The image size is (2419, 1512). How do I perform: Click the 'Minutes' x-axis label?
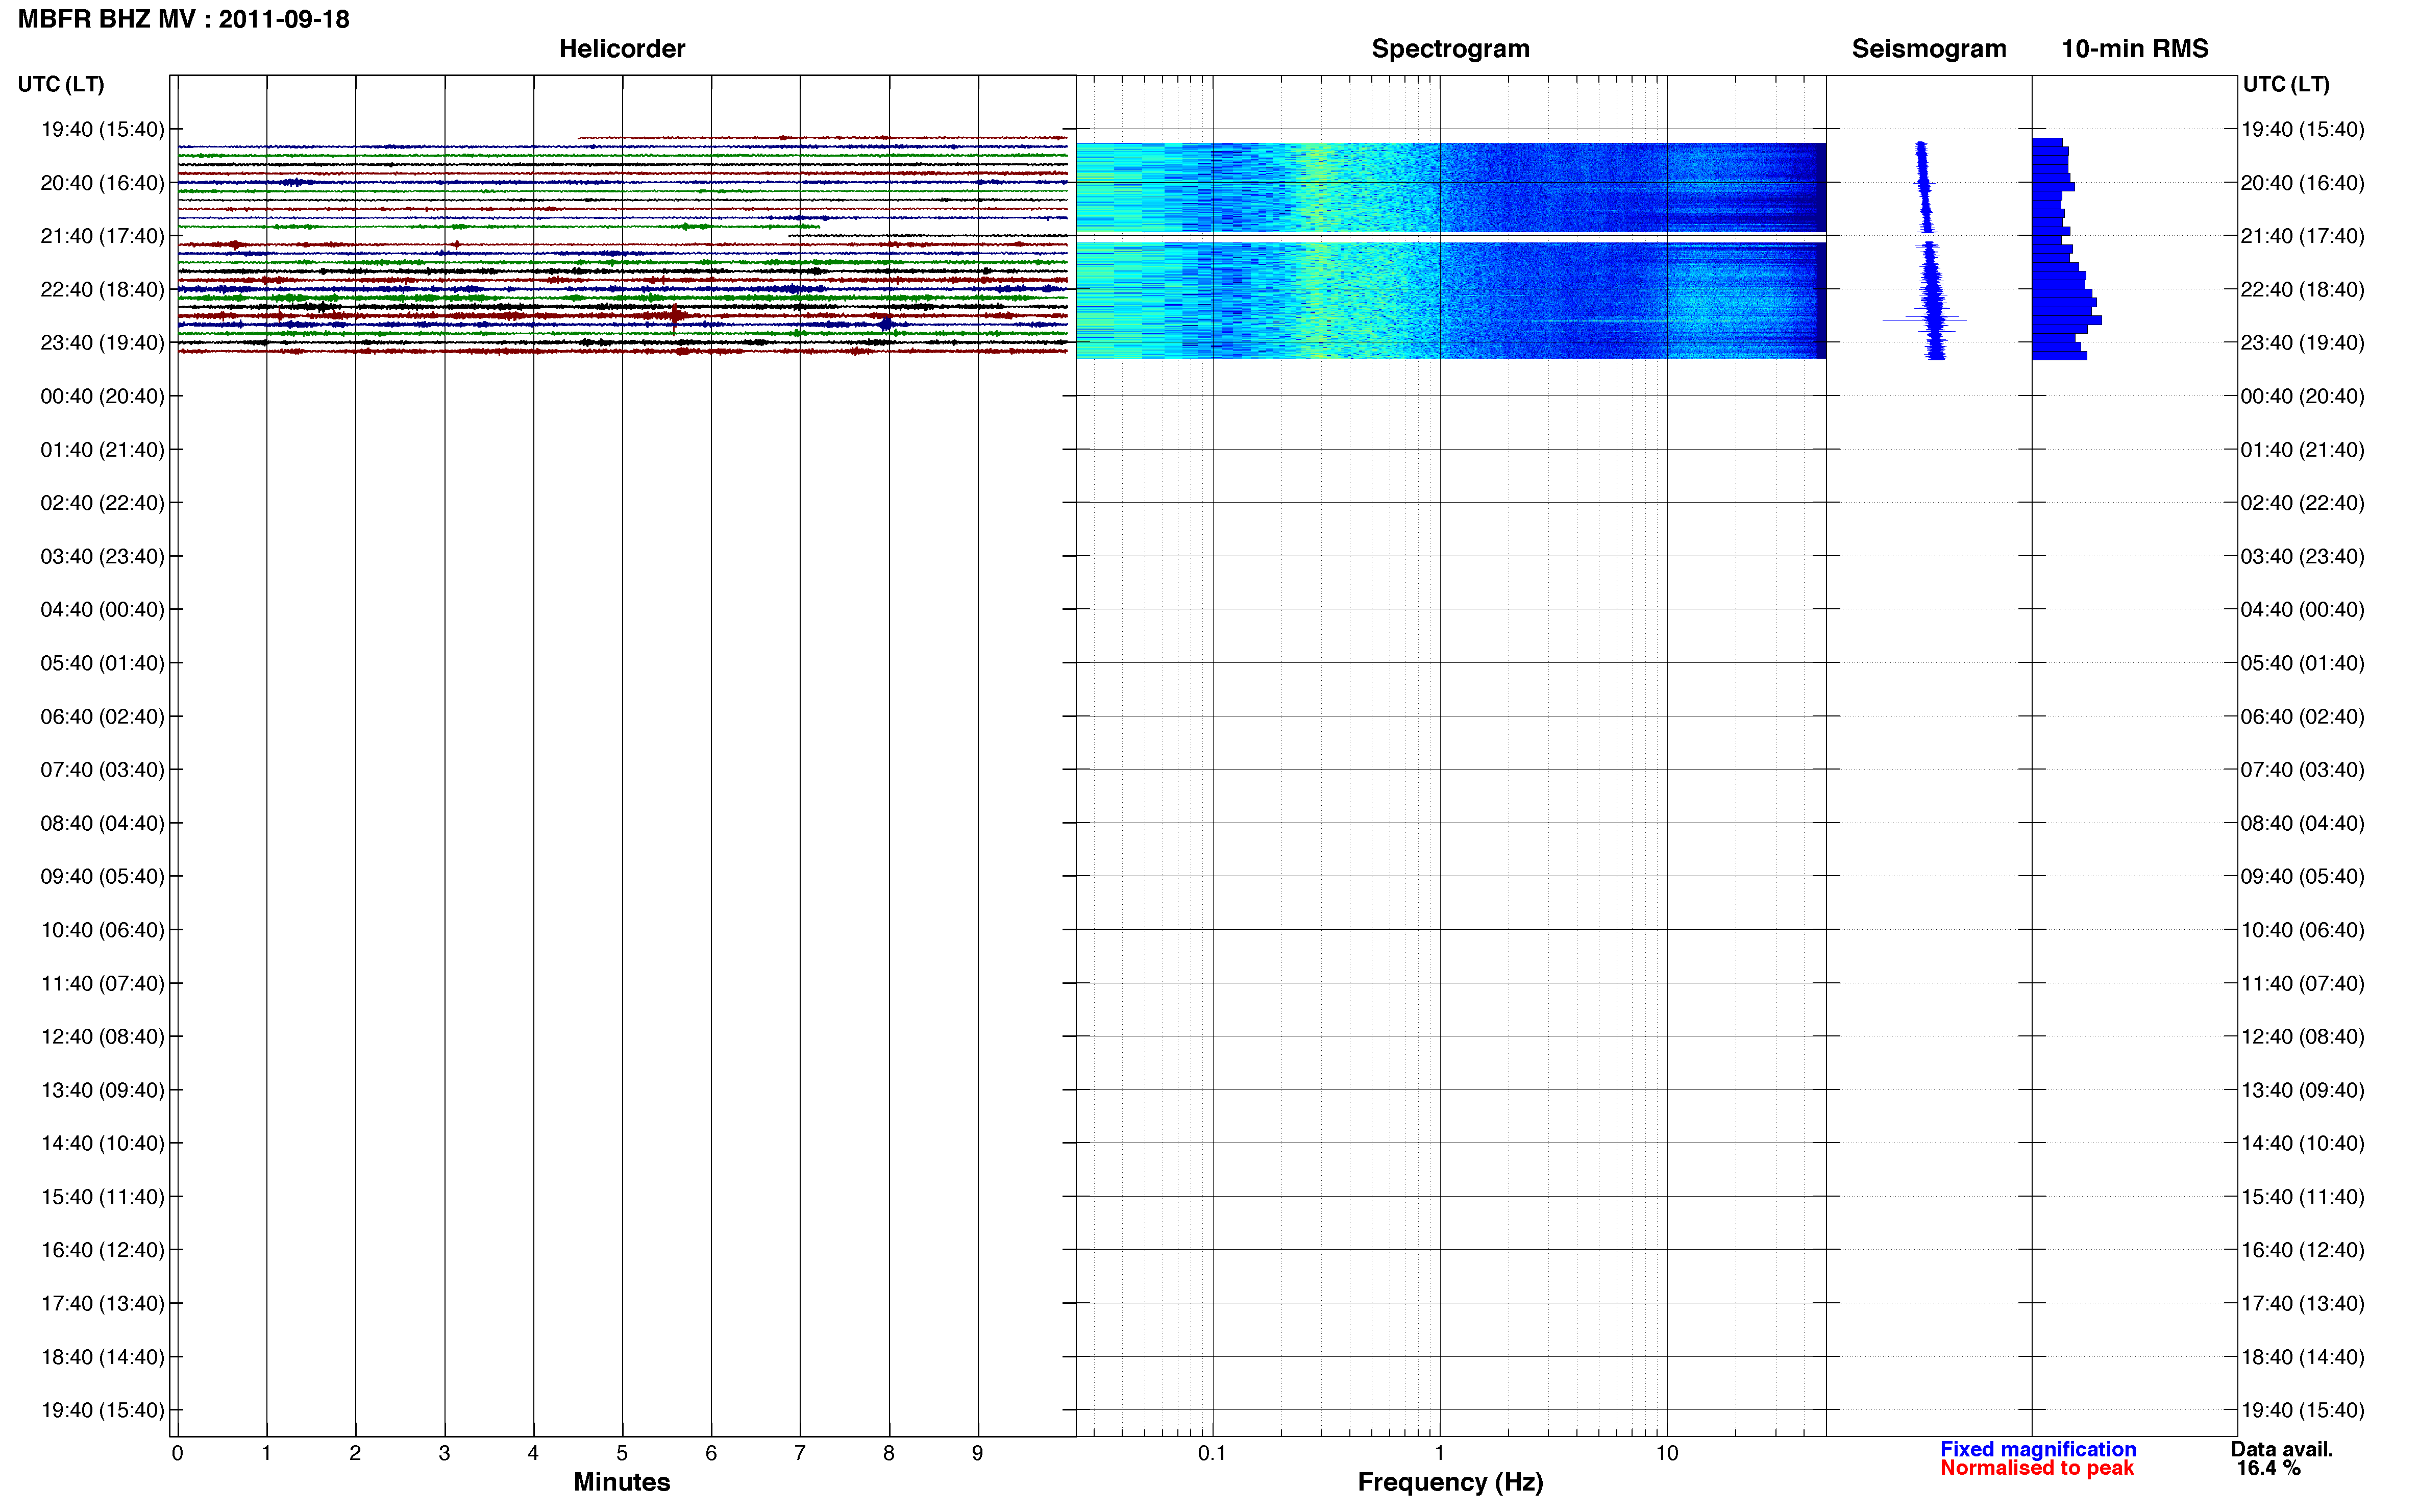point(621,1482)
